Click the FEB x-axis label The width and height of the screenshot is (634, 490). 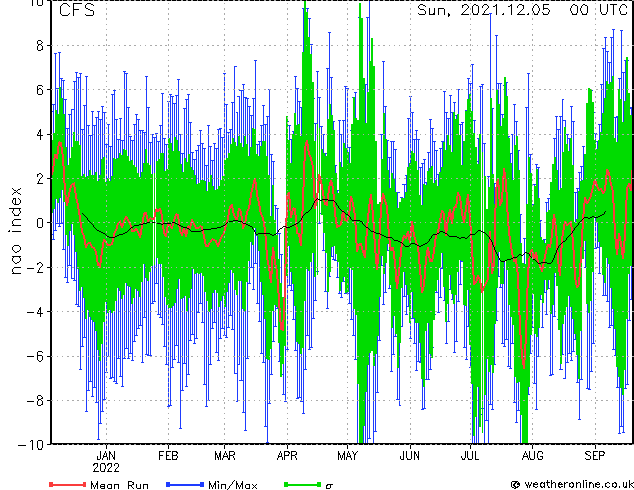coord(168,456)
